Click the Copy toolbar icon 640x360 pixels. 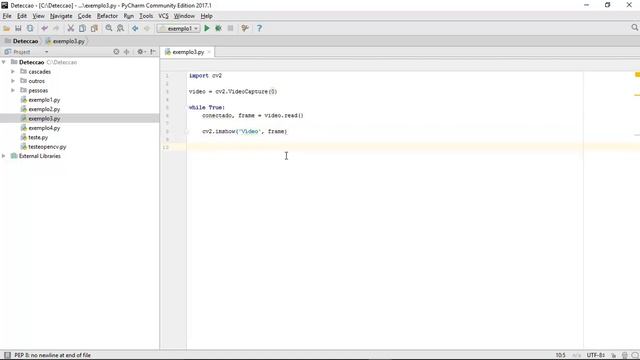click(x=82, y=28)
